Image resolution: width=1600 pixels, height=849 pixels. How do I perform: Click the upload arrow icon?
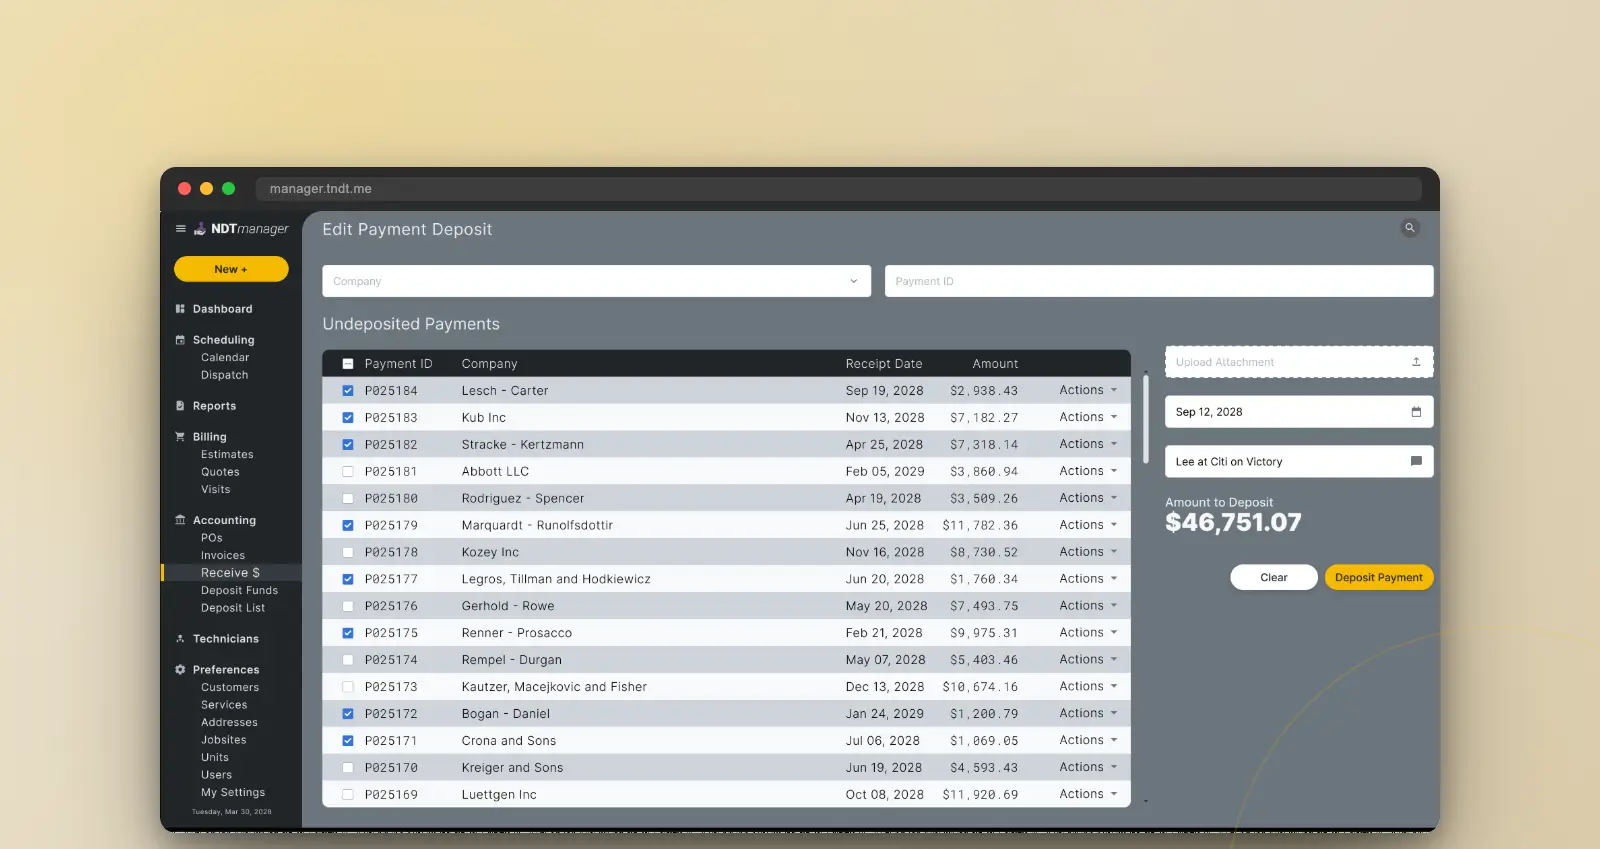tap(1416, 362)
